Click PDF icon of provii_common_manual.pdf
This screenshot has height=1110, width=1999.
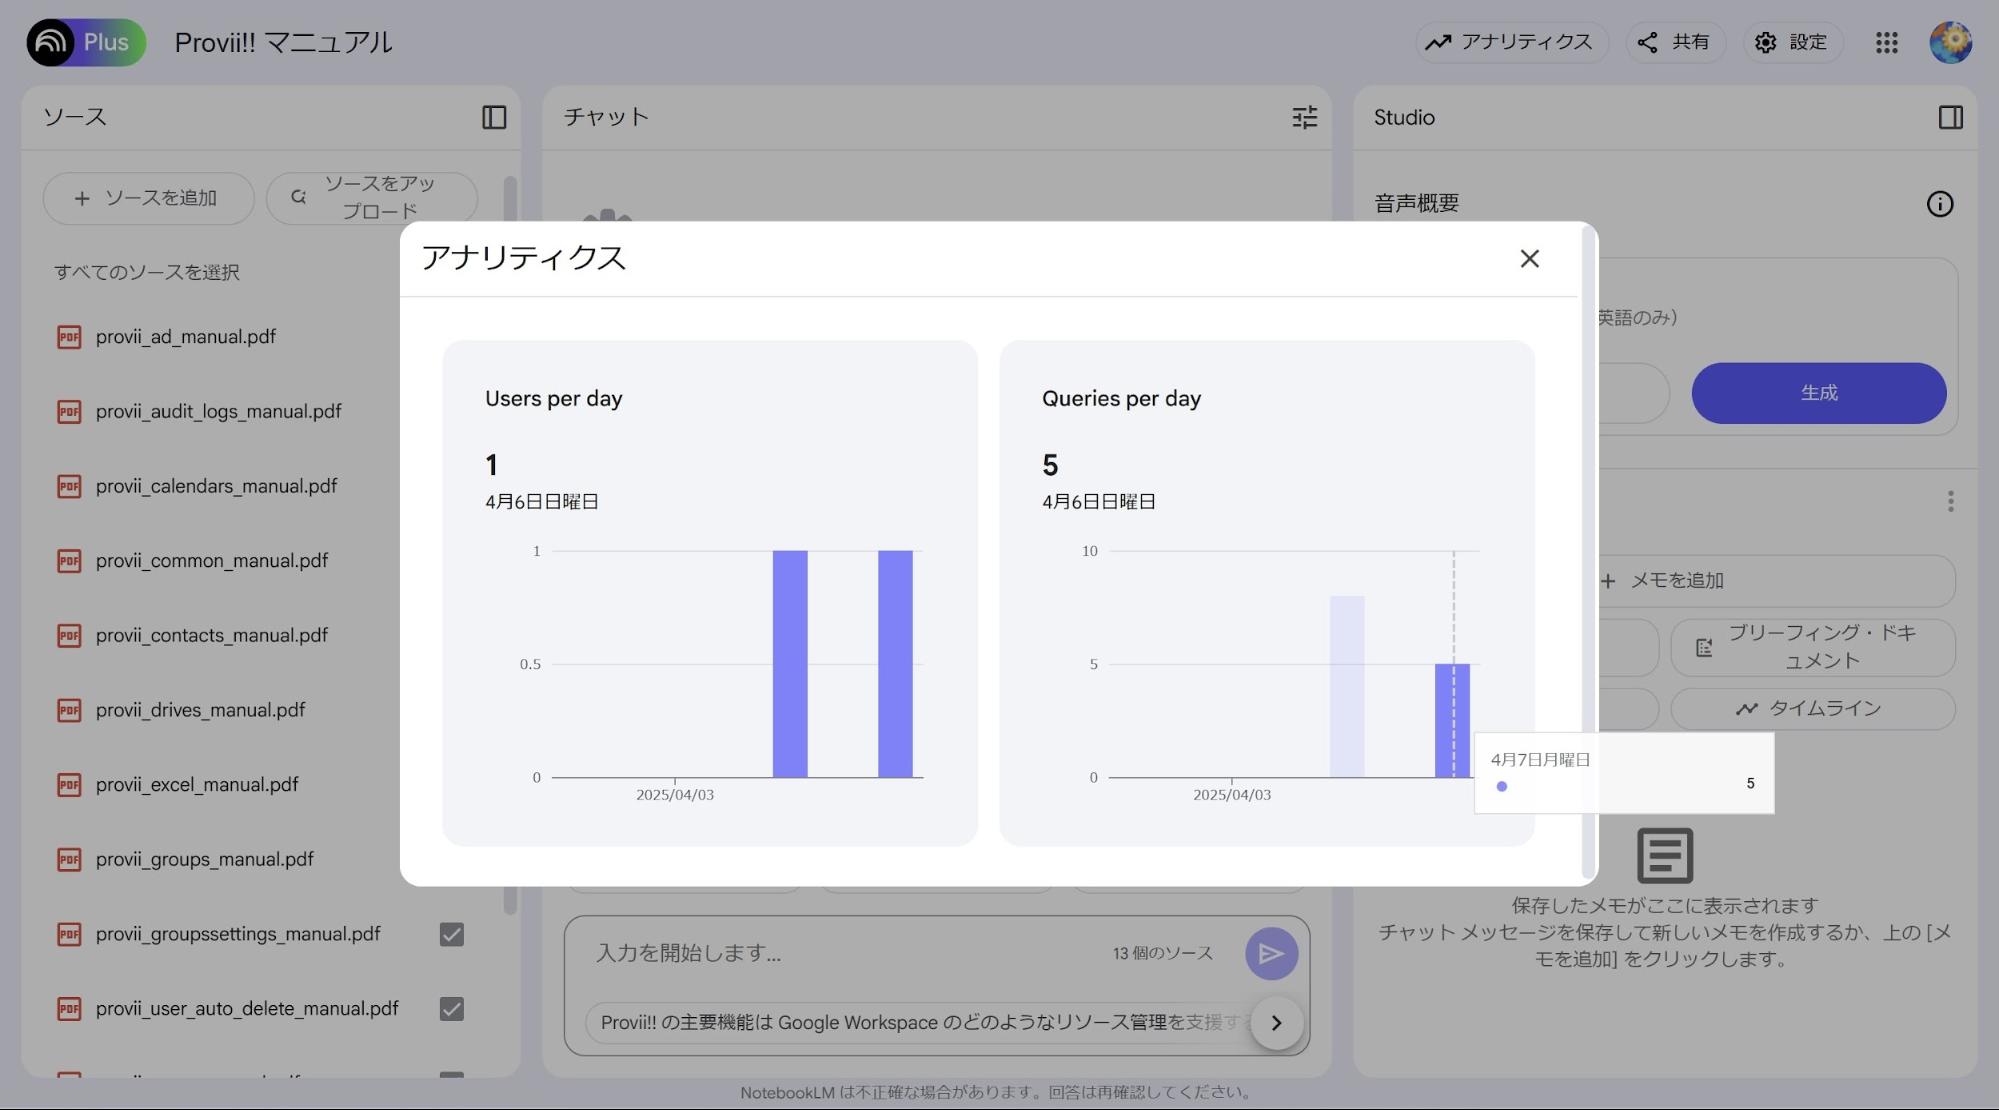69,561
